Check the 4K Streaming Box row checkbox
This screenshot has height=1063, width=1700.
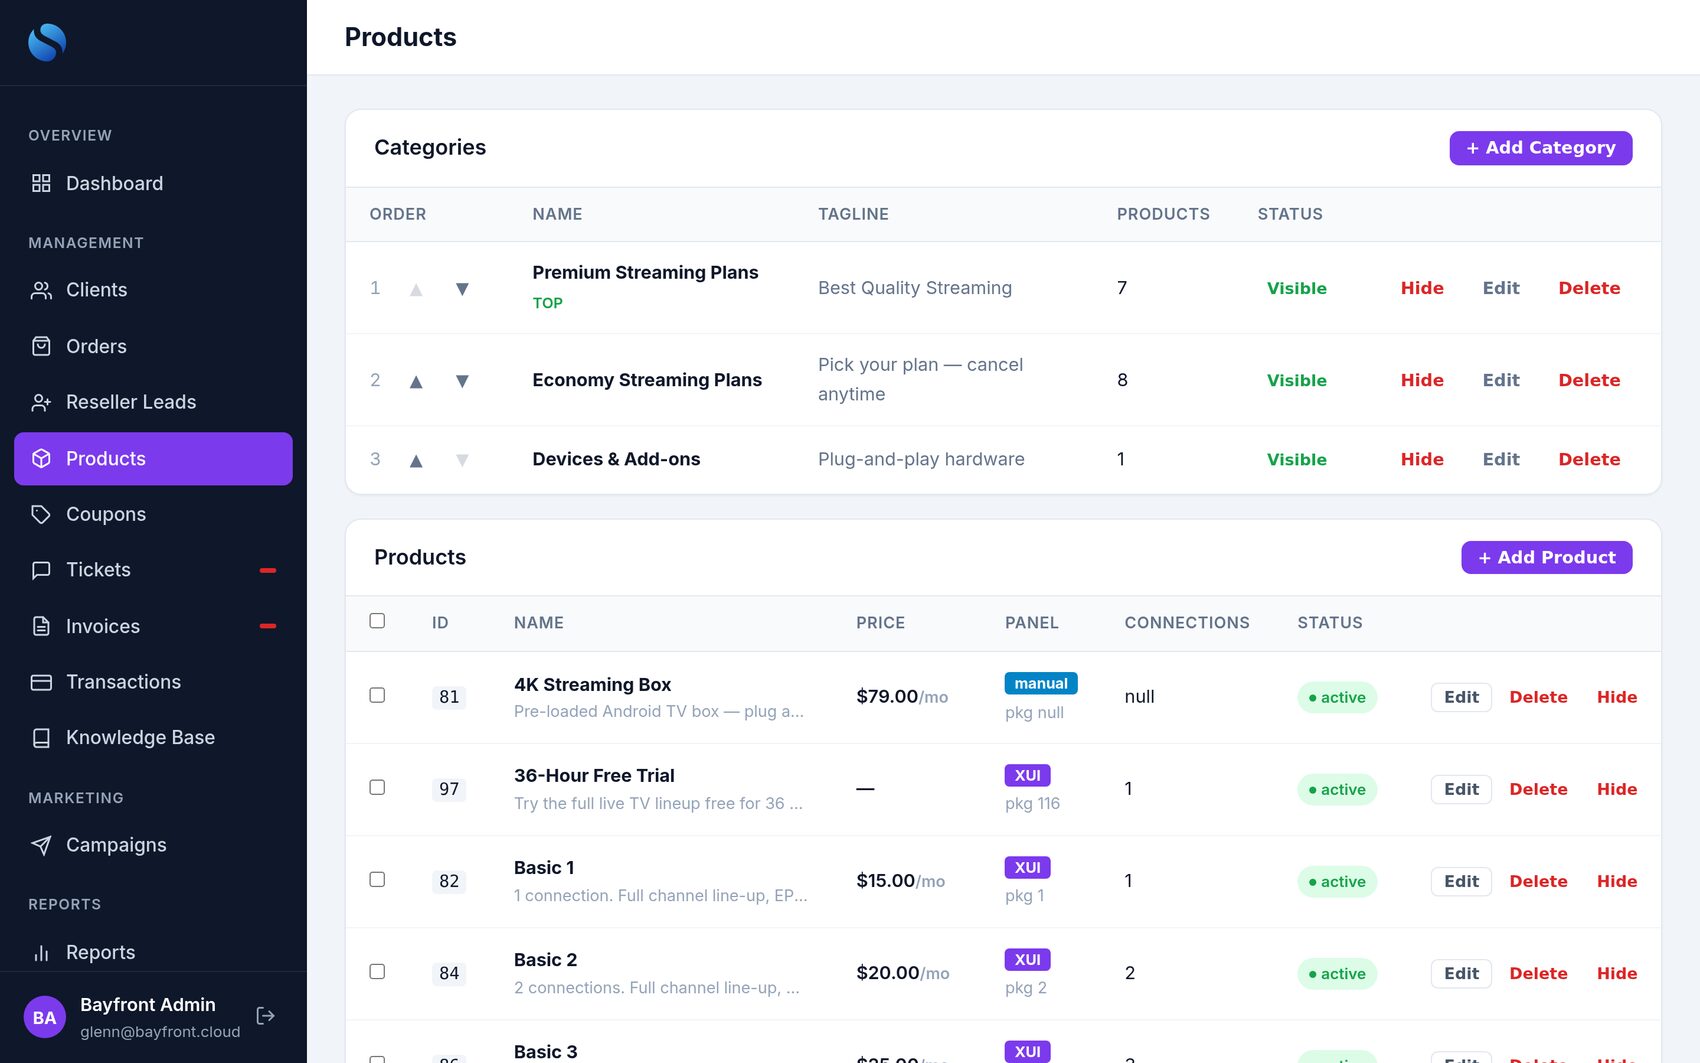tap(377, 695)
